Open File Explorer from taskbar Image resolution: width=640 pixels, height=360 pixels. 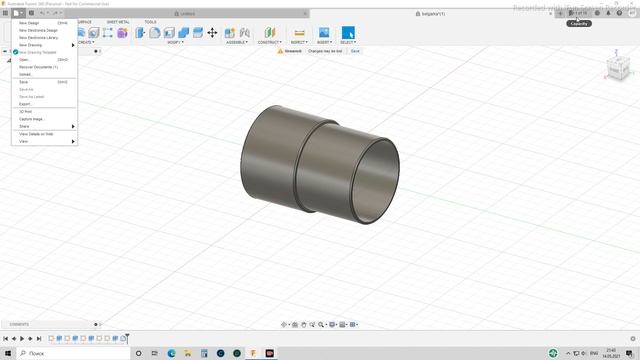coord(188,353)
